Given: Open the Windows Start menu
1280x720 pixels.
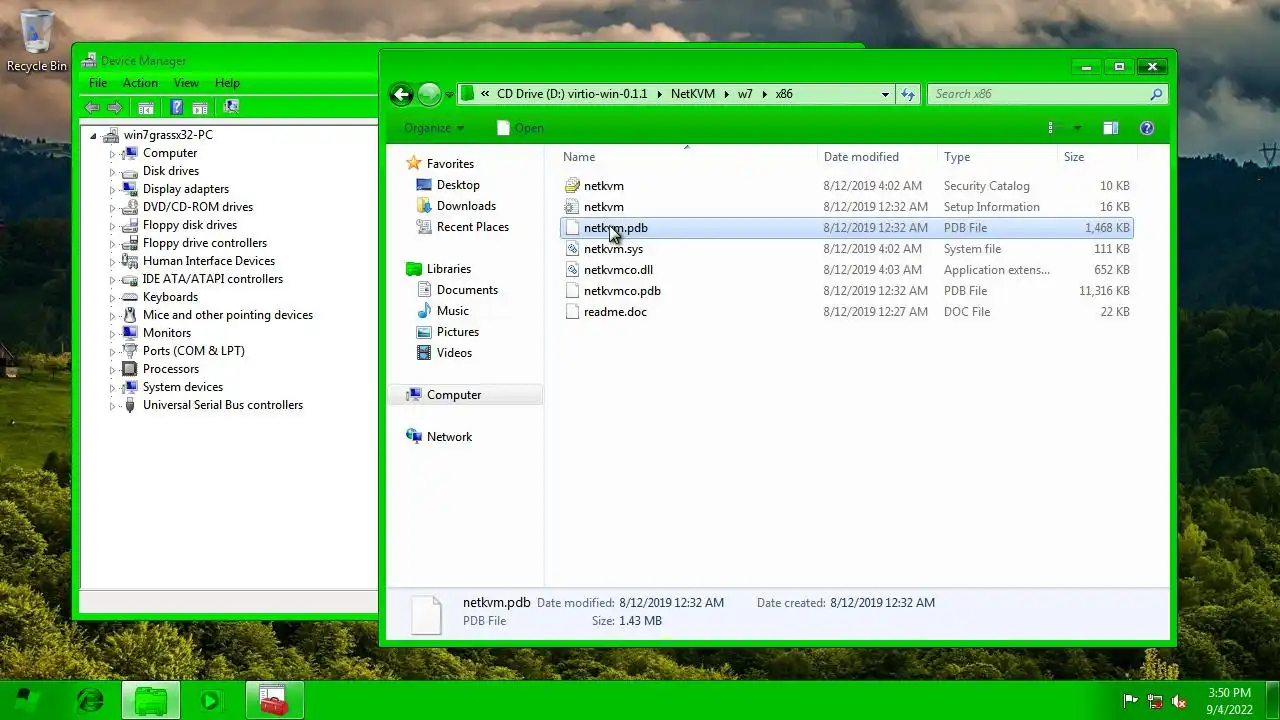Looking at the screenshot, I should pyautogui.click(x=27, y=700).
